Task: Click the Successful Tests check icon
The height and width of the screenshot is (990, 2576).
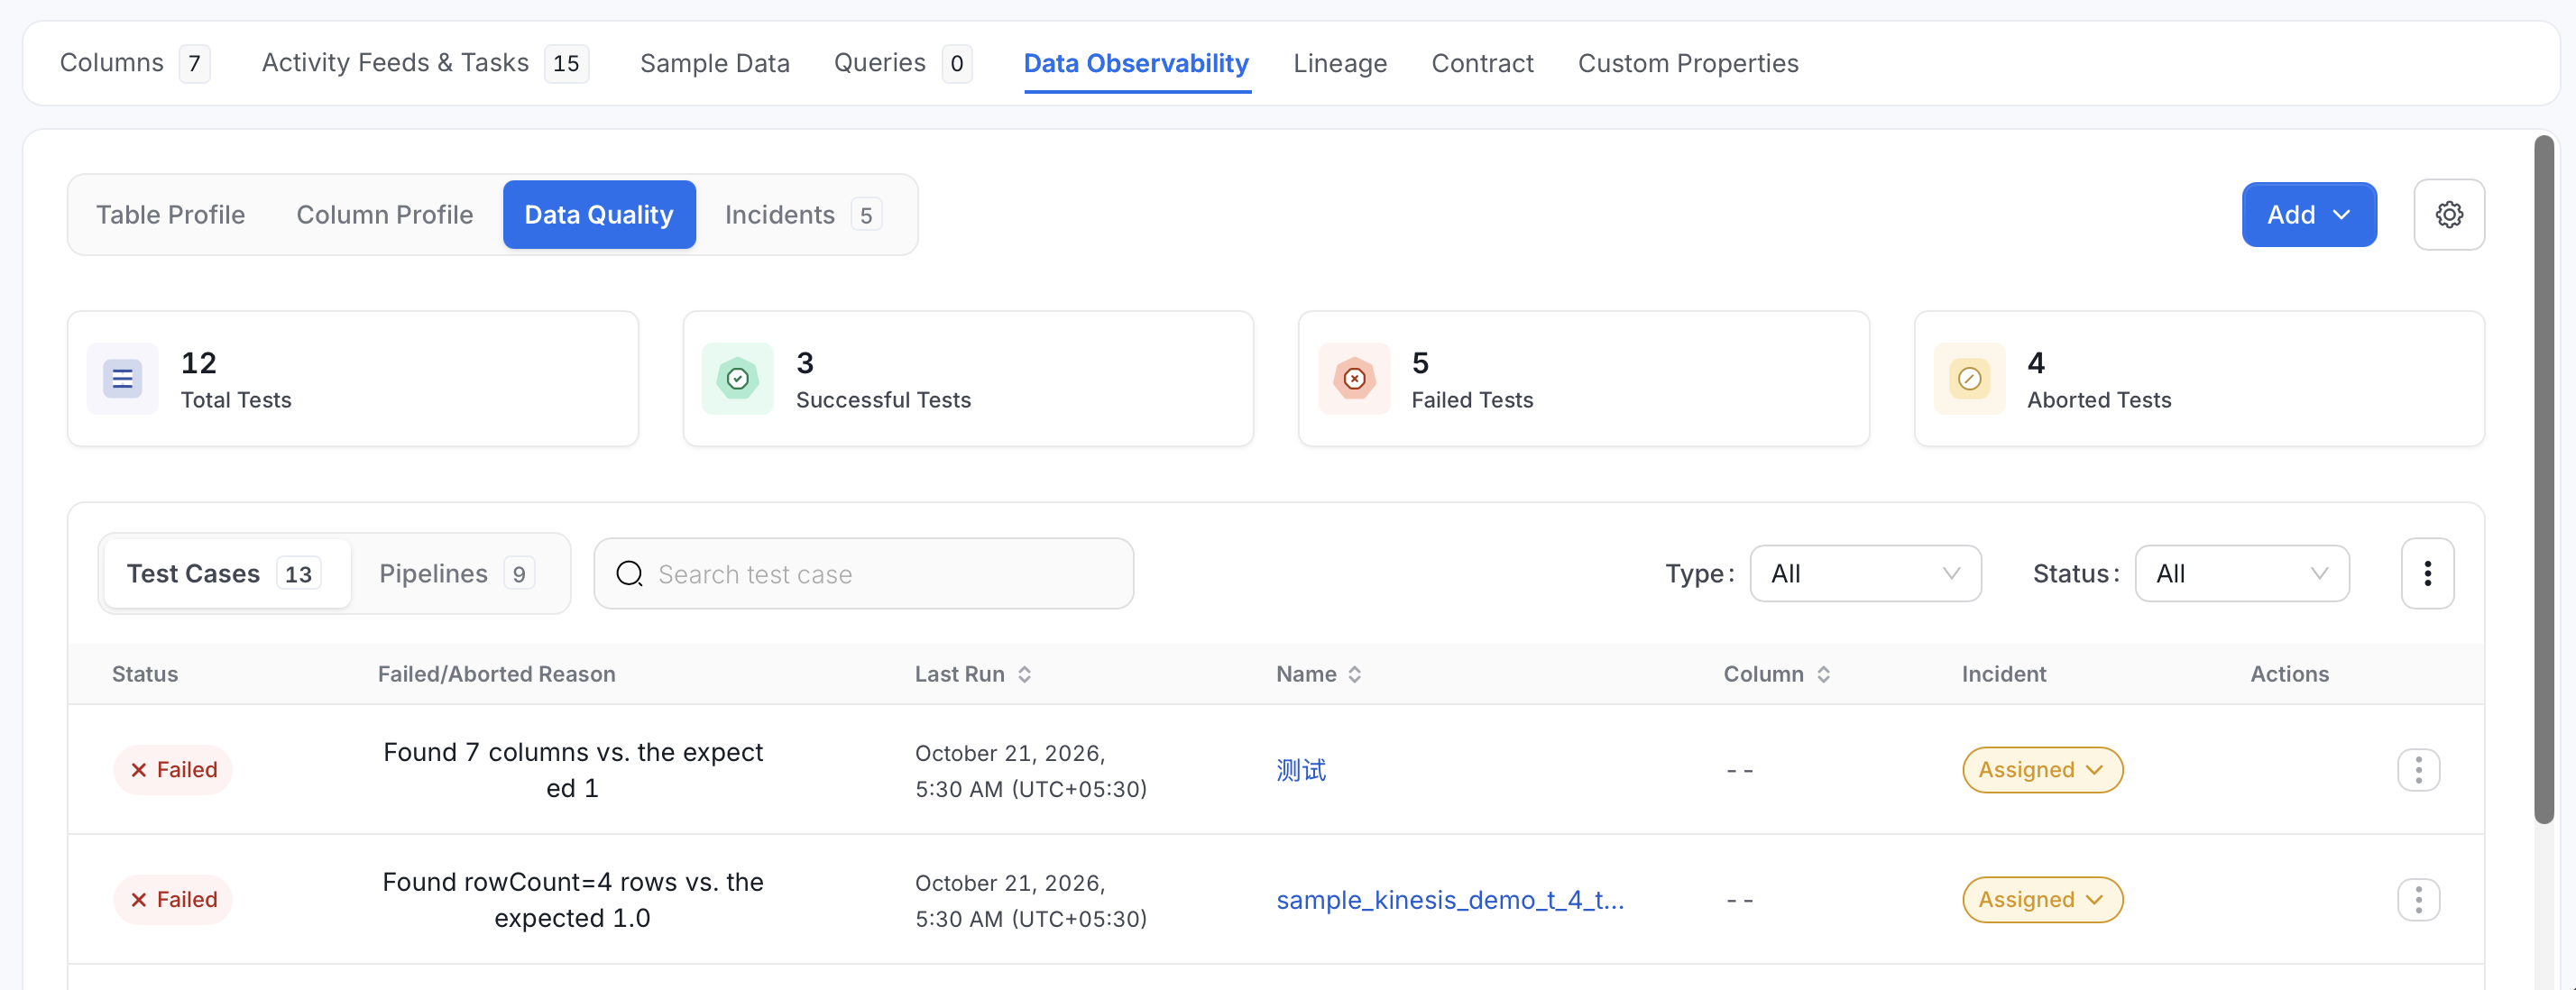Action: tap(737, 378)
